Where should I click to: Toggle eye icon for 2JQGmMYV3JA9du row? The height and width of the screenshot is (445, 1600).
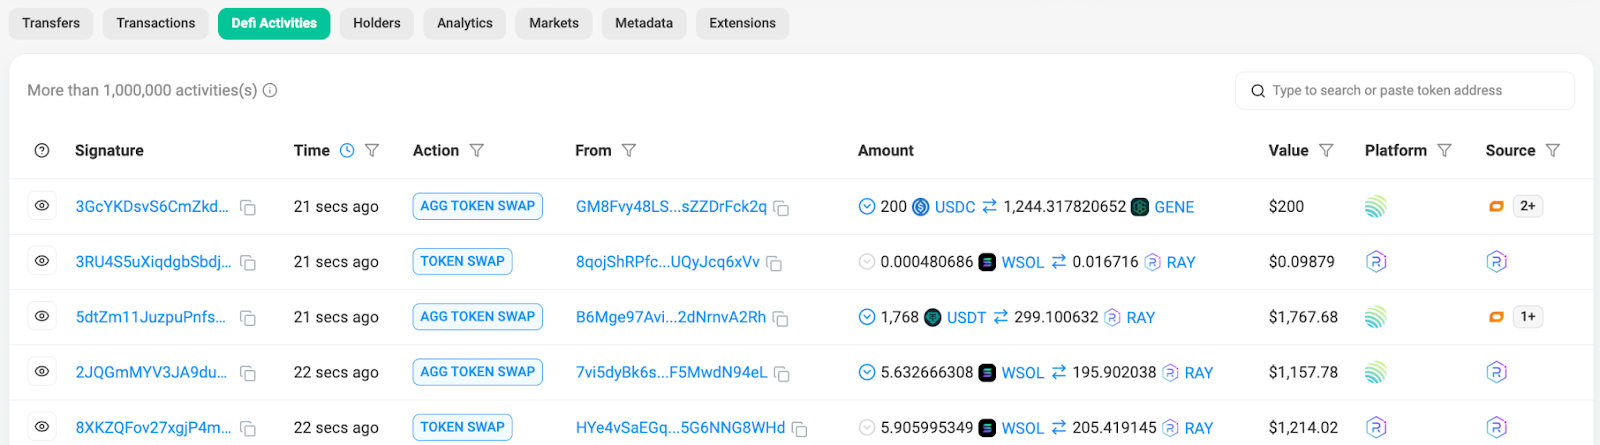[x=42, y=371]
